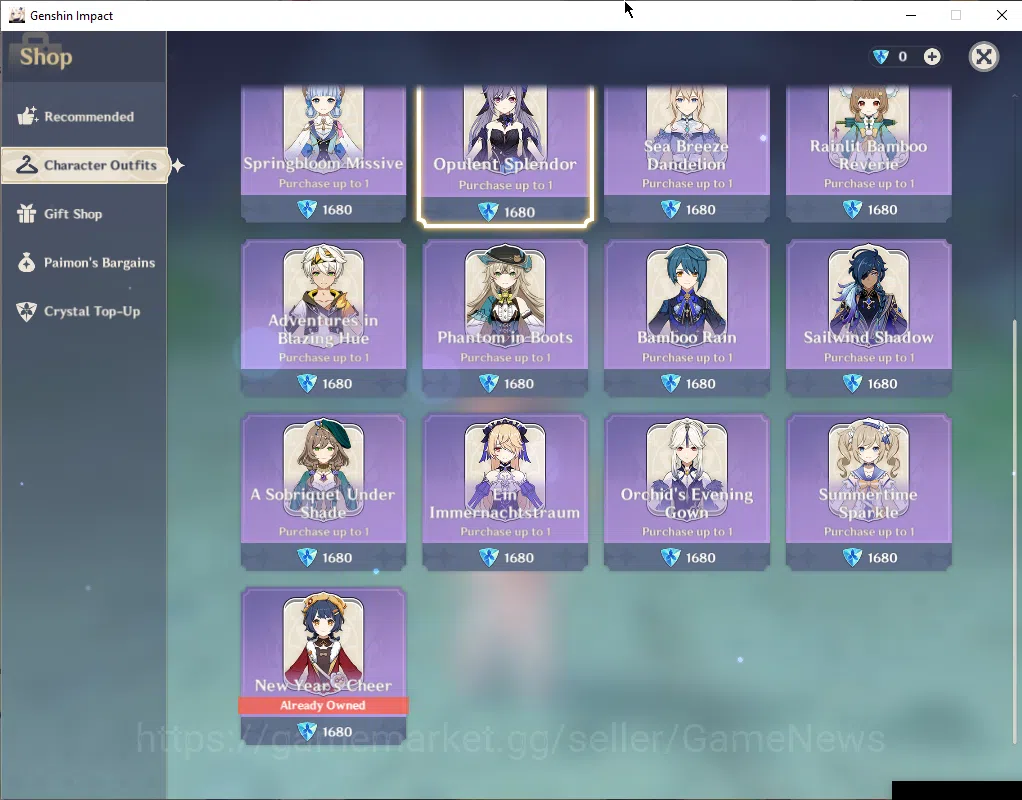Choose Adventures in Blazing Hue outfit

(323, 318)
